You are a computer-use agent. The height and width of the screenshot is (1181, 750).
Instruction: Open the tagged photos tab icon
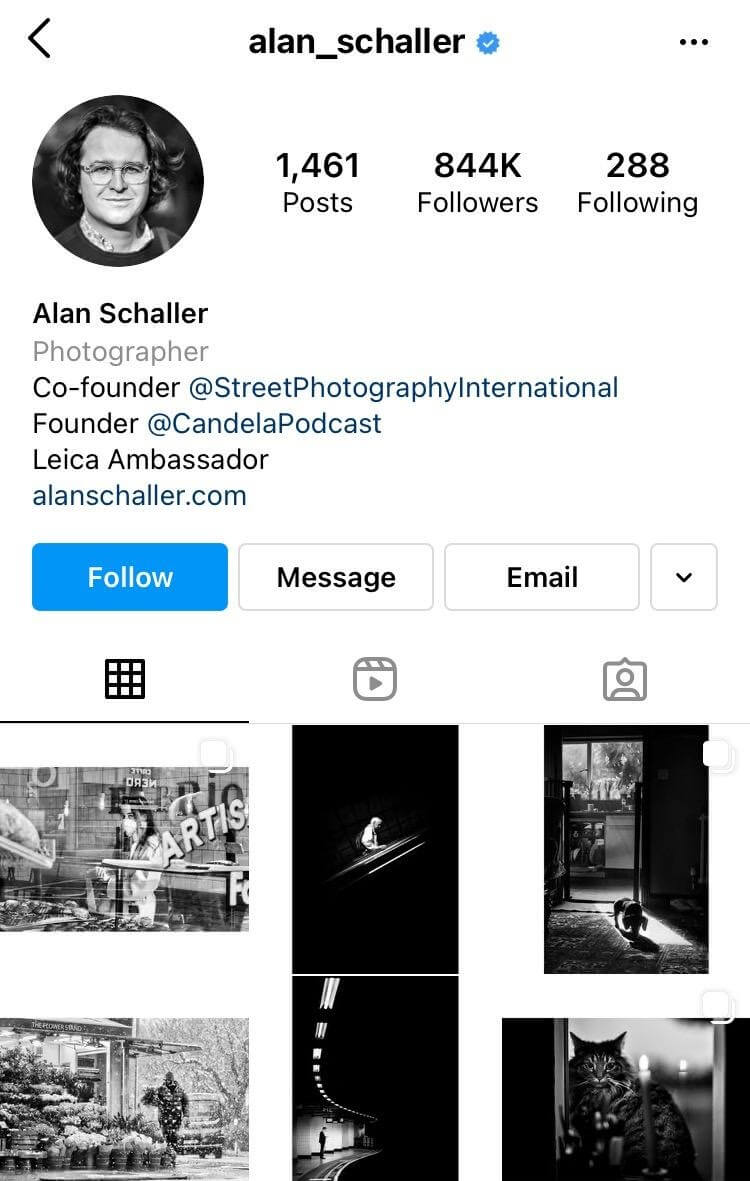[x=625, y=680]
